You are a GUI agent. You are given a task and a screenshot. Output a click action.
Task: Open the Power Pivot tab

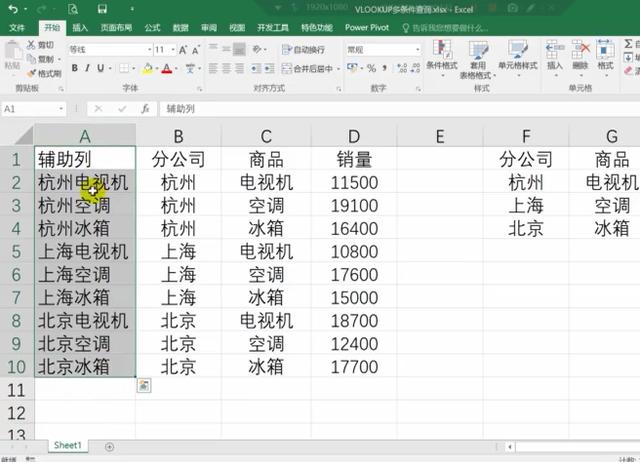(x=367, y=28)
